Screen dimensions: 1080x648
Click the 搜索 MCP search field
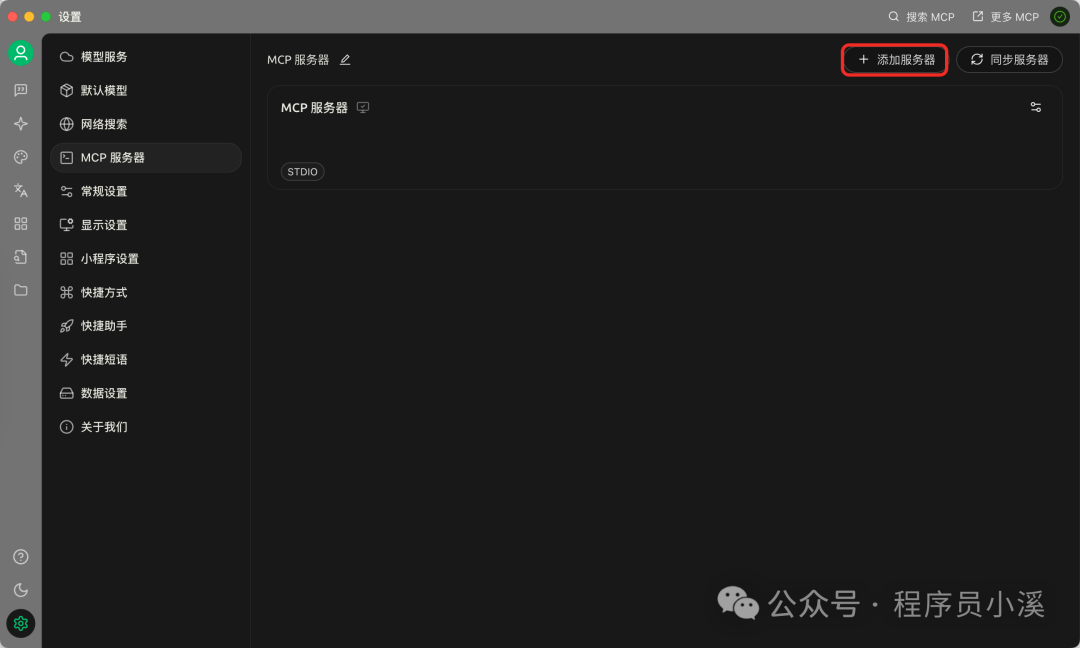pyautogui.click(x=921, y=17)
